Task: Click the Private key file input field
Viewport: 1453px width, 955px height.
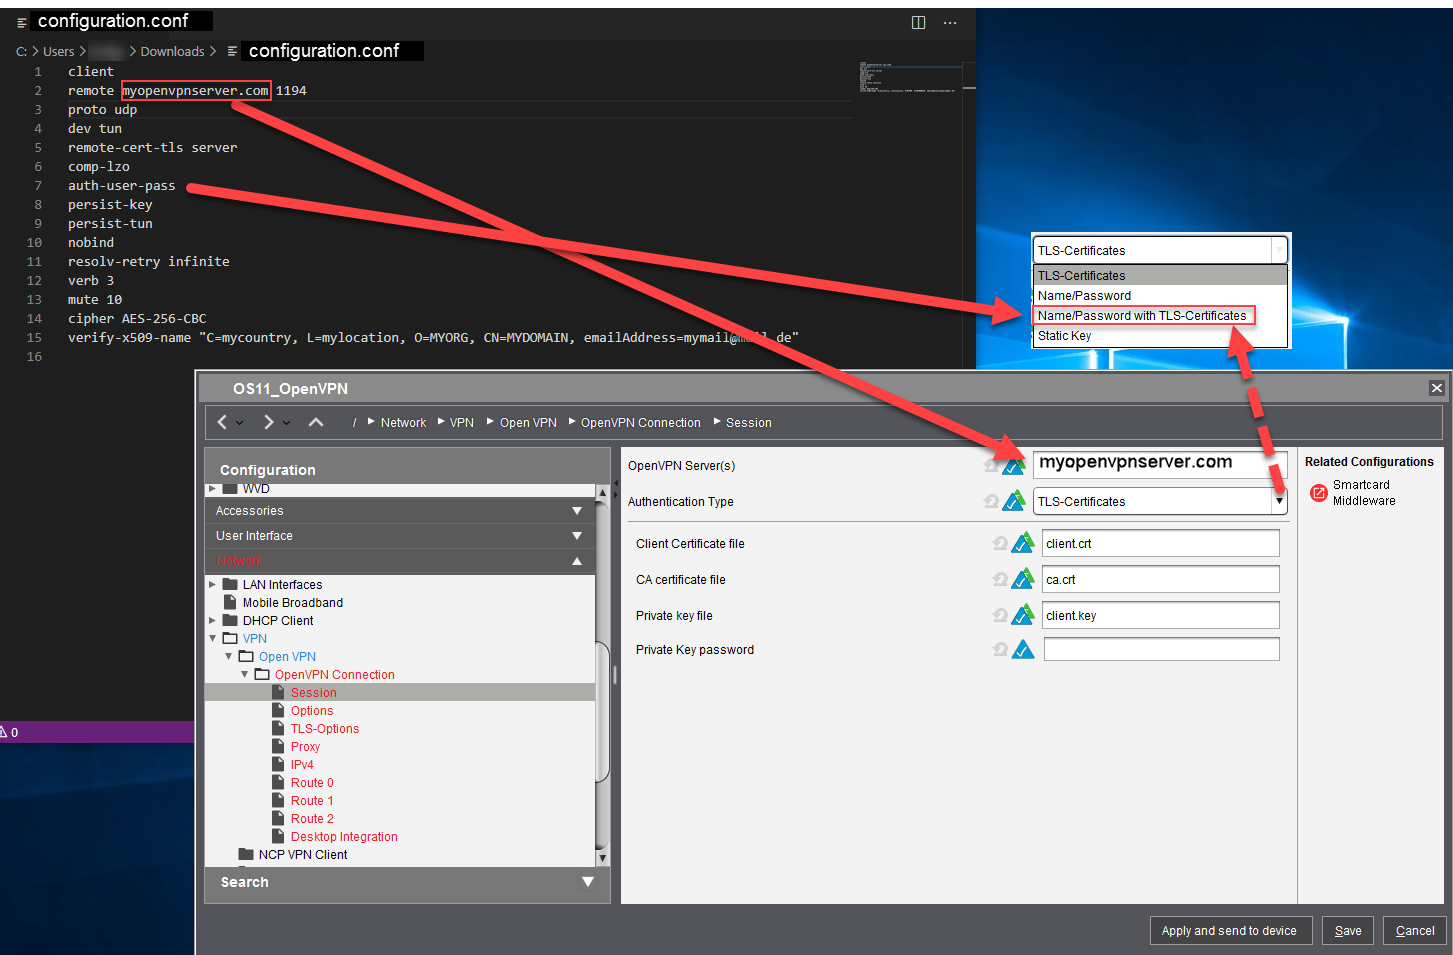Action: [x=1160, y=615]
